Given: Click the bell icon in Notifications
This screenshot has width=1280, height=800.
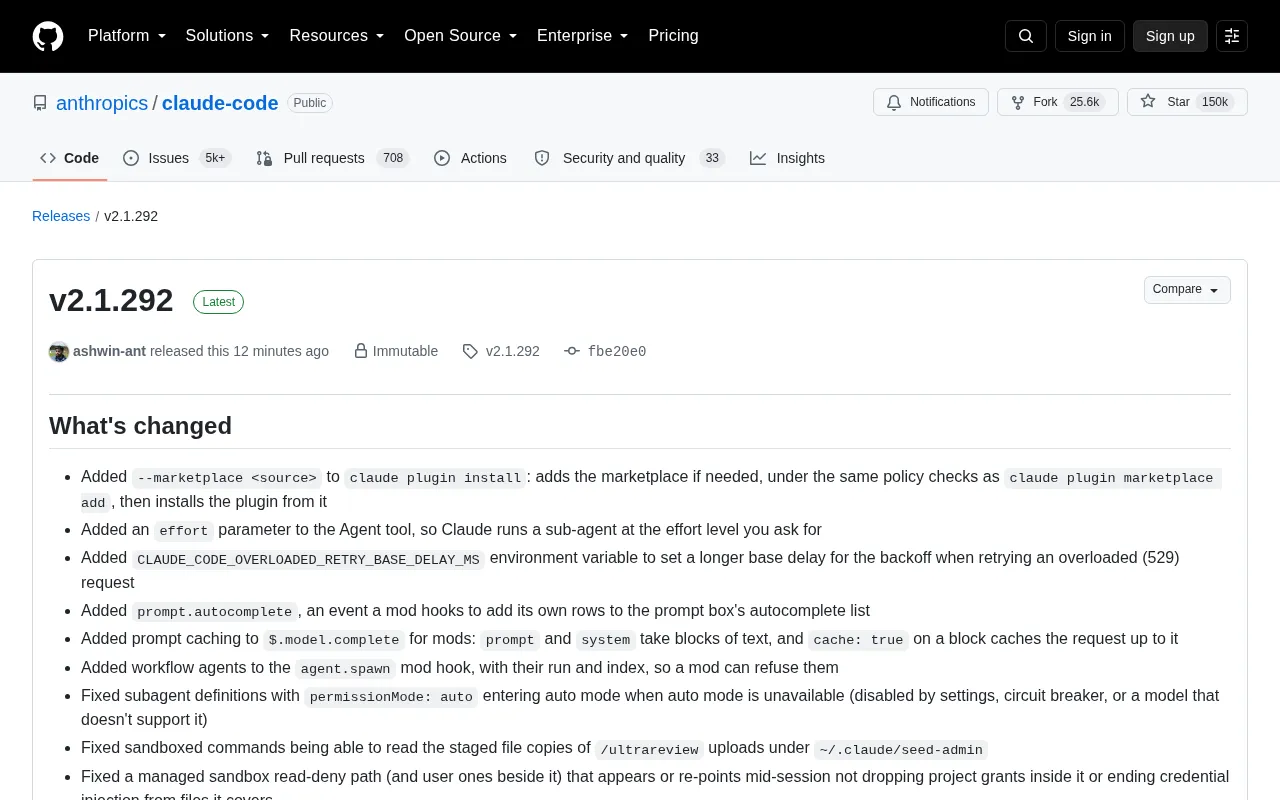Looking at the screenshot, I should tap(894, 102).
